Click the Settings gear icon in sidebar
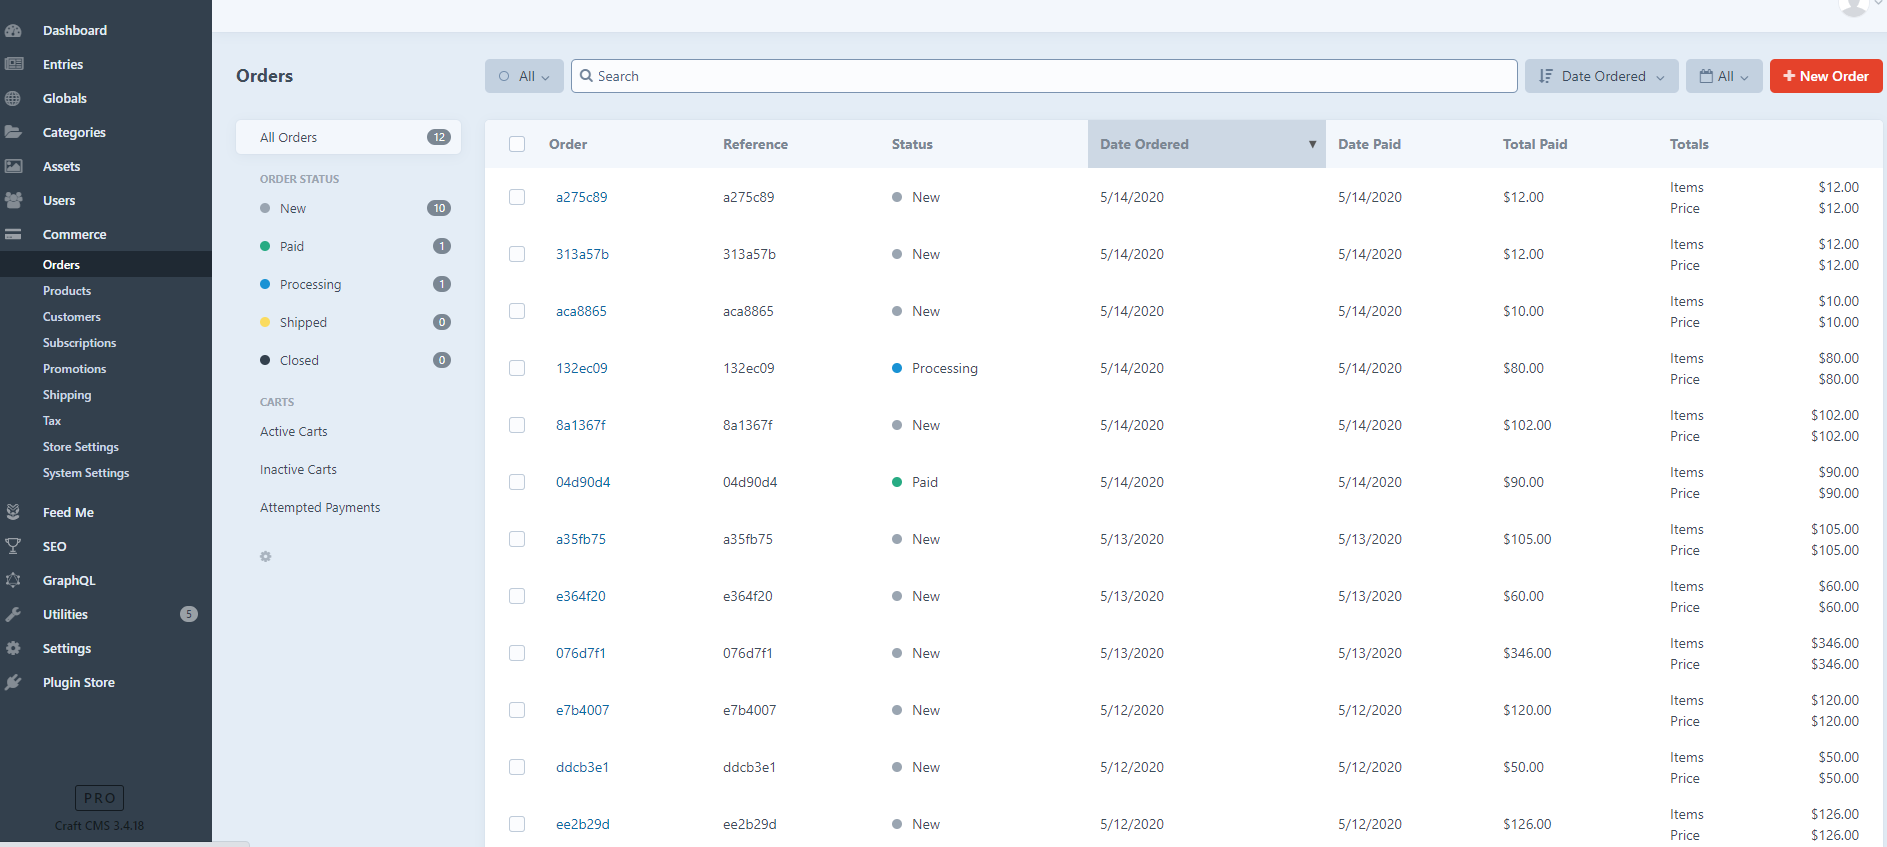The height and width of the screenshot is (847, 1887). 13,648
